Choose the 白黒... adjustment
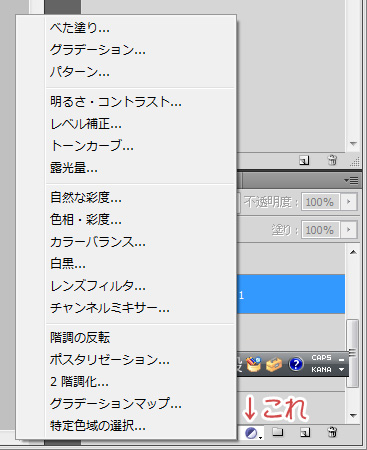Viewport: 367px width, 450px height. click(141, 264)
